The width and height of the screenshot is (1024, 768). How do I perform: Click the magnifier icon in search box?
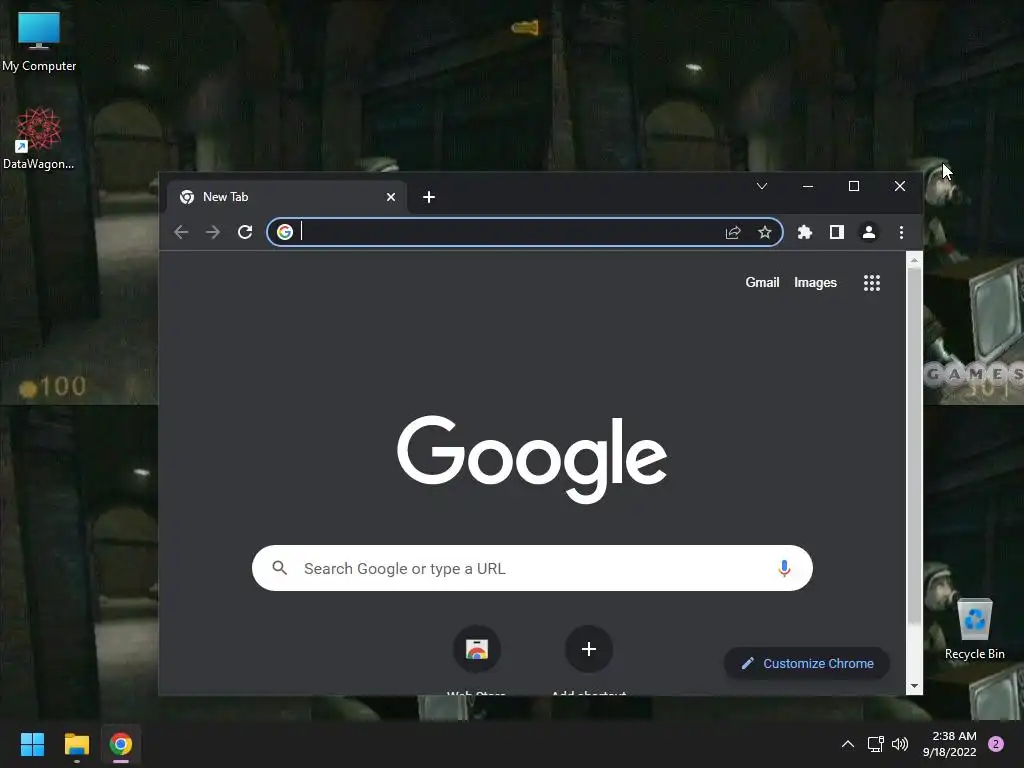(x=280, y=568)
